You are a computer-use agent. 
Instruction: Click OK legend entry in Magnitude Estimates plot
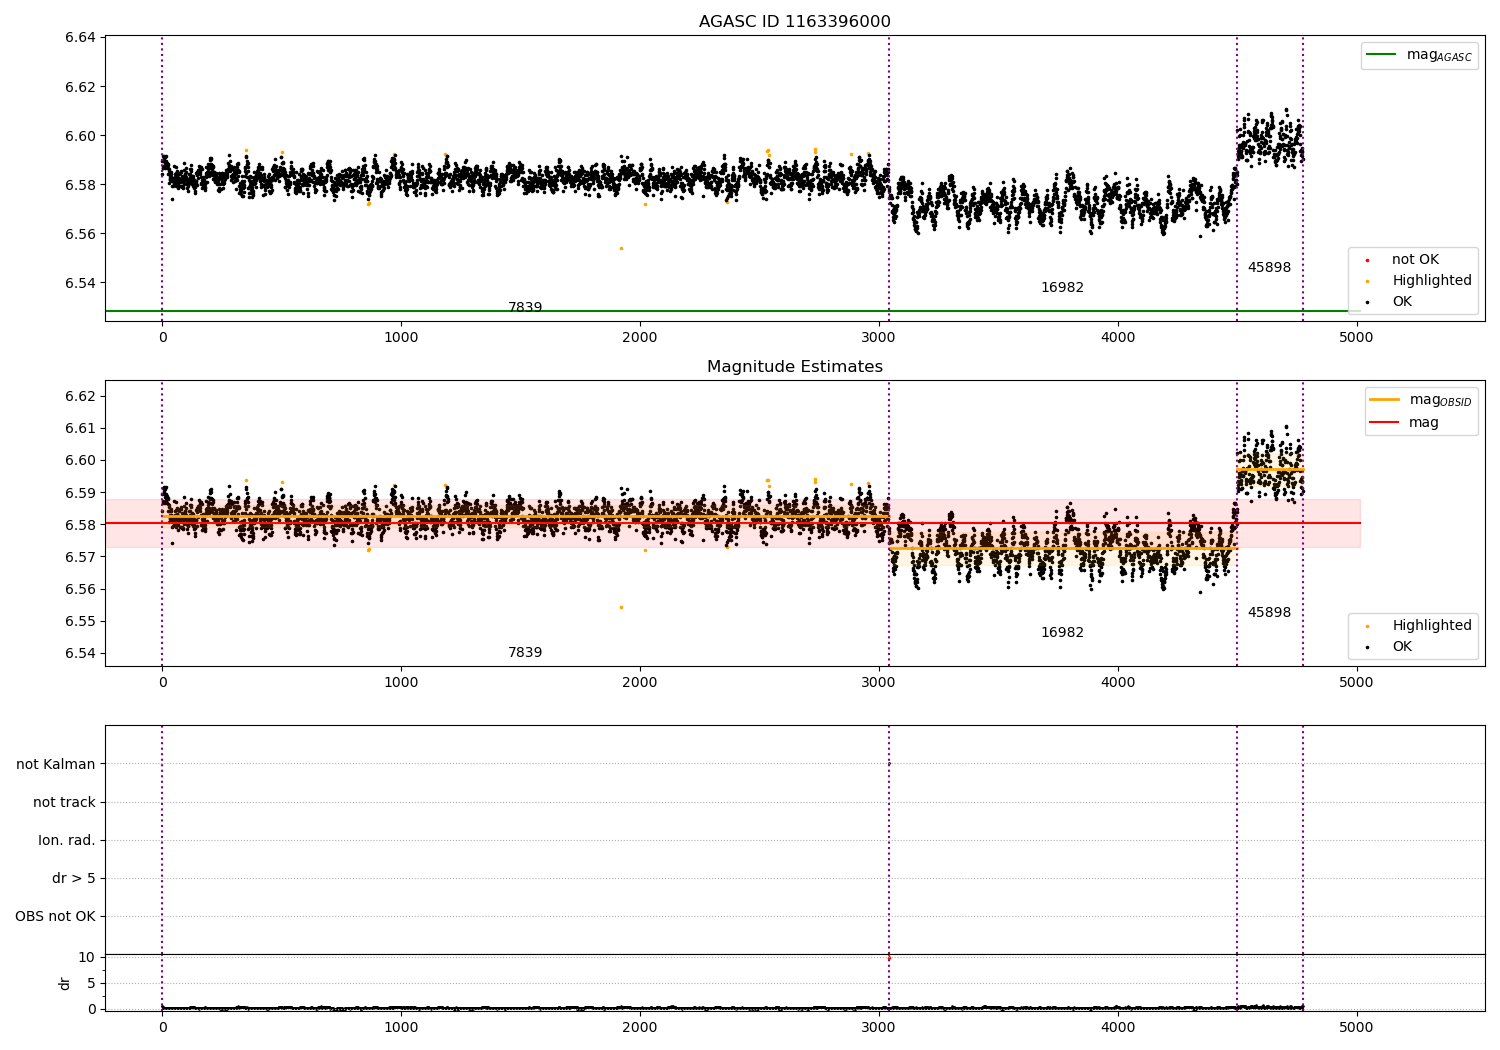(x=1388, y=647)
